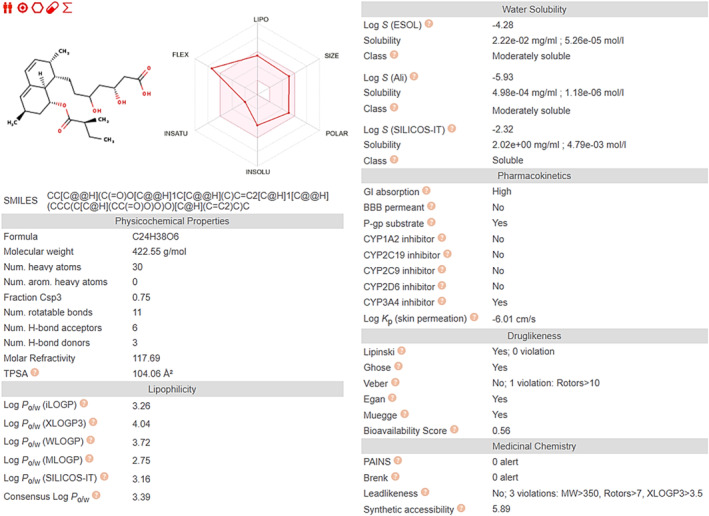
Task: Click the Log Kp skin permeation help icon
Action: [475, 318]
